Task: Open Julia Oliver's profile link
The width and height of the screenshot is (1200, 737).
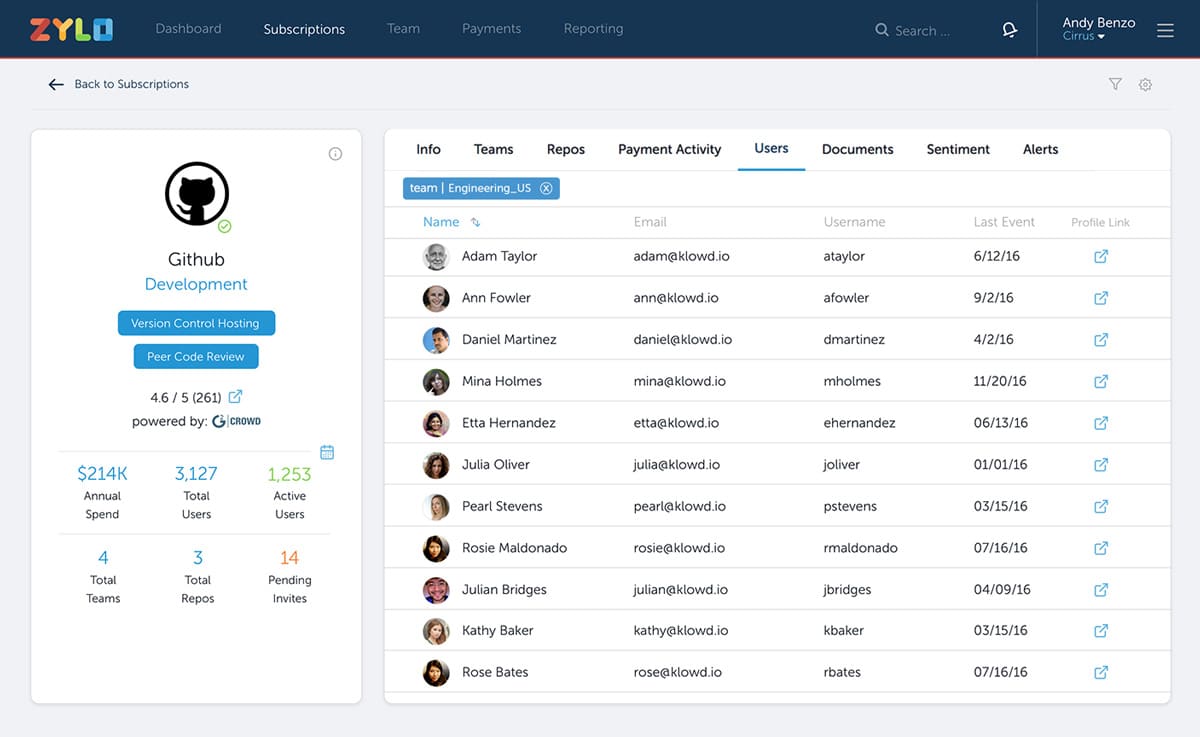Action: [x=1101, y=464]
